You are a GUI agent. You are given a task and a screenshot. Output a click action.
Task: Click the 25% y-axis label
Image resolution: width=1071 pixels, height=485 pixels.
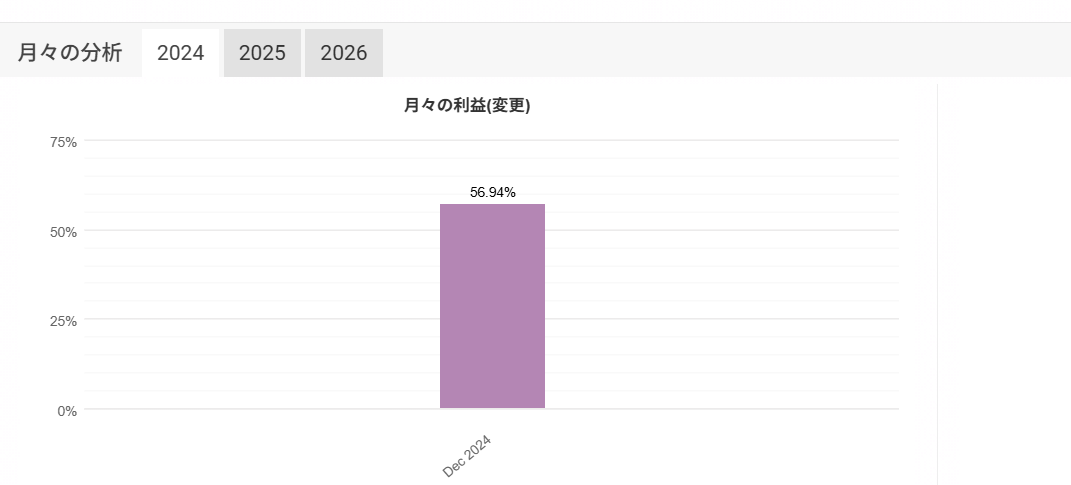[x=63, y=321]
